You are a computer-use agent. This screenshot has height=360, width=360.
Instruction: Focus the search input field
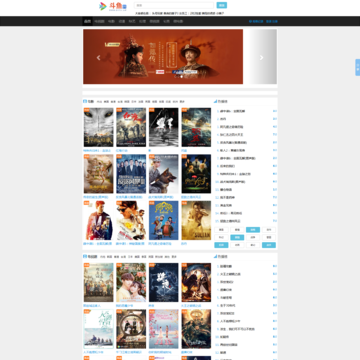tap(174, 5)
